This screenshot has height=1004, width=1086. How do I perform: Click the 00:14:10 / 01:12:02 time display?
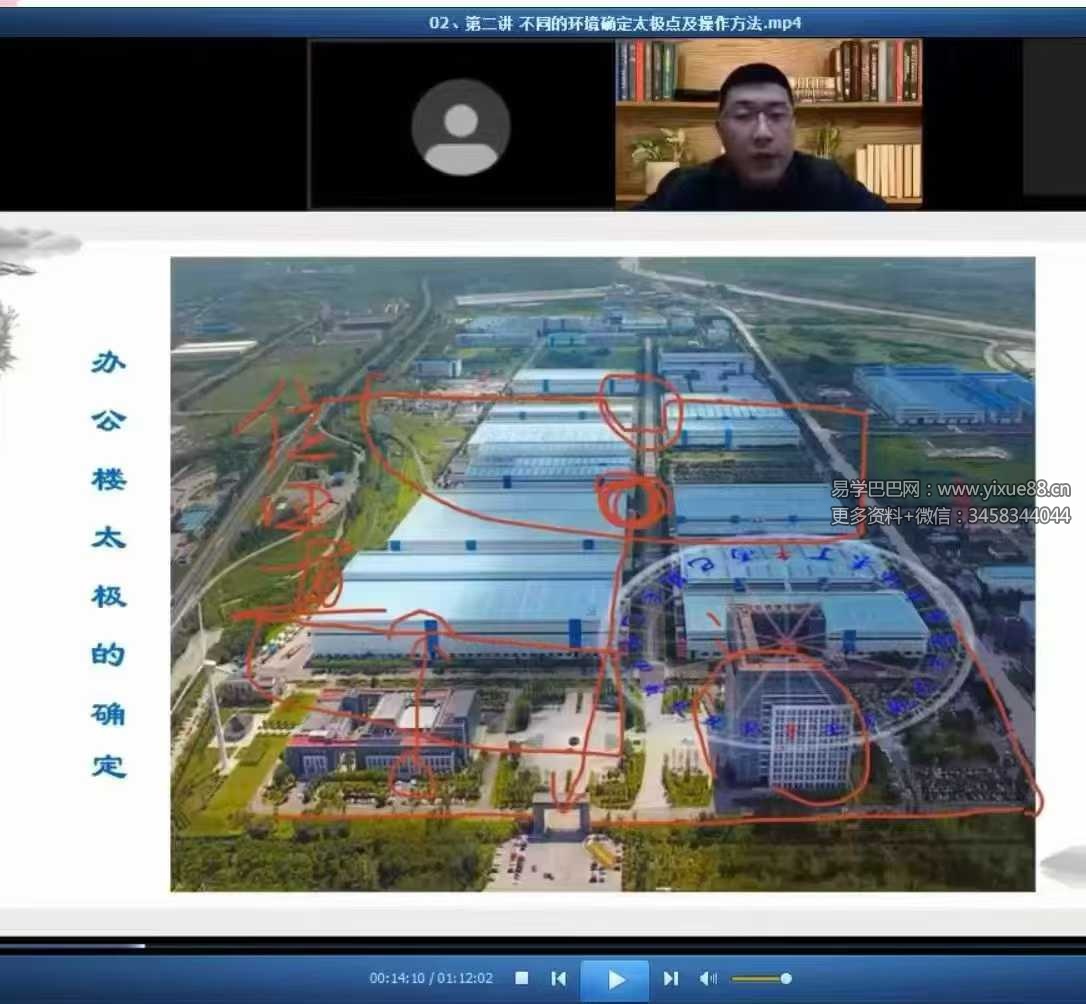click(431, 978)
